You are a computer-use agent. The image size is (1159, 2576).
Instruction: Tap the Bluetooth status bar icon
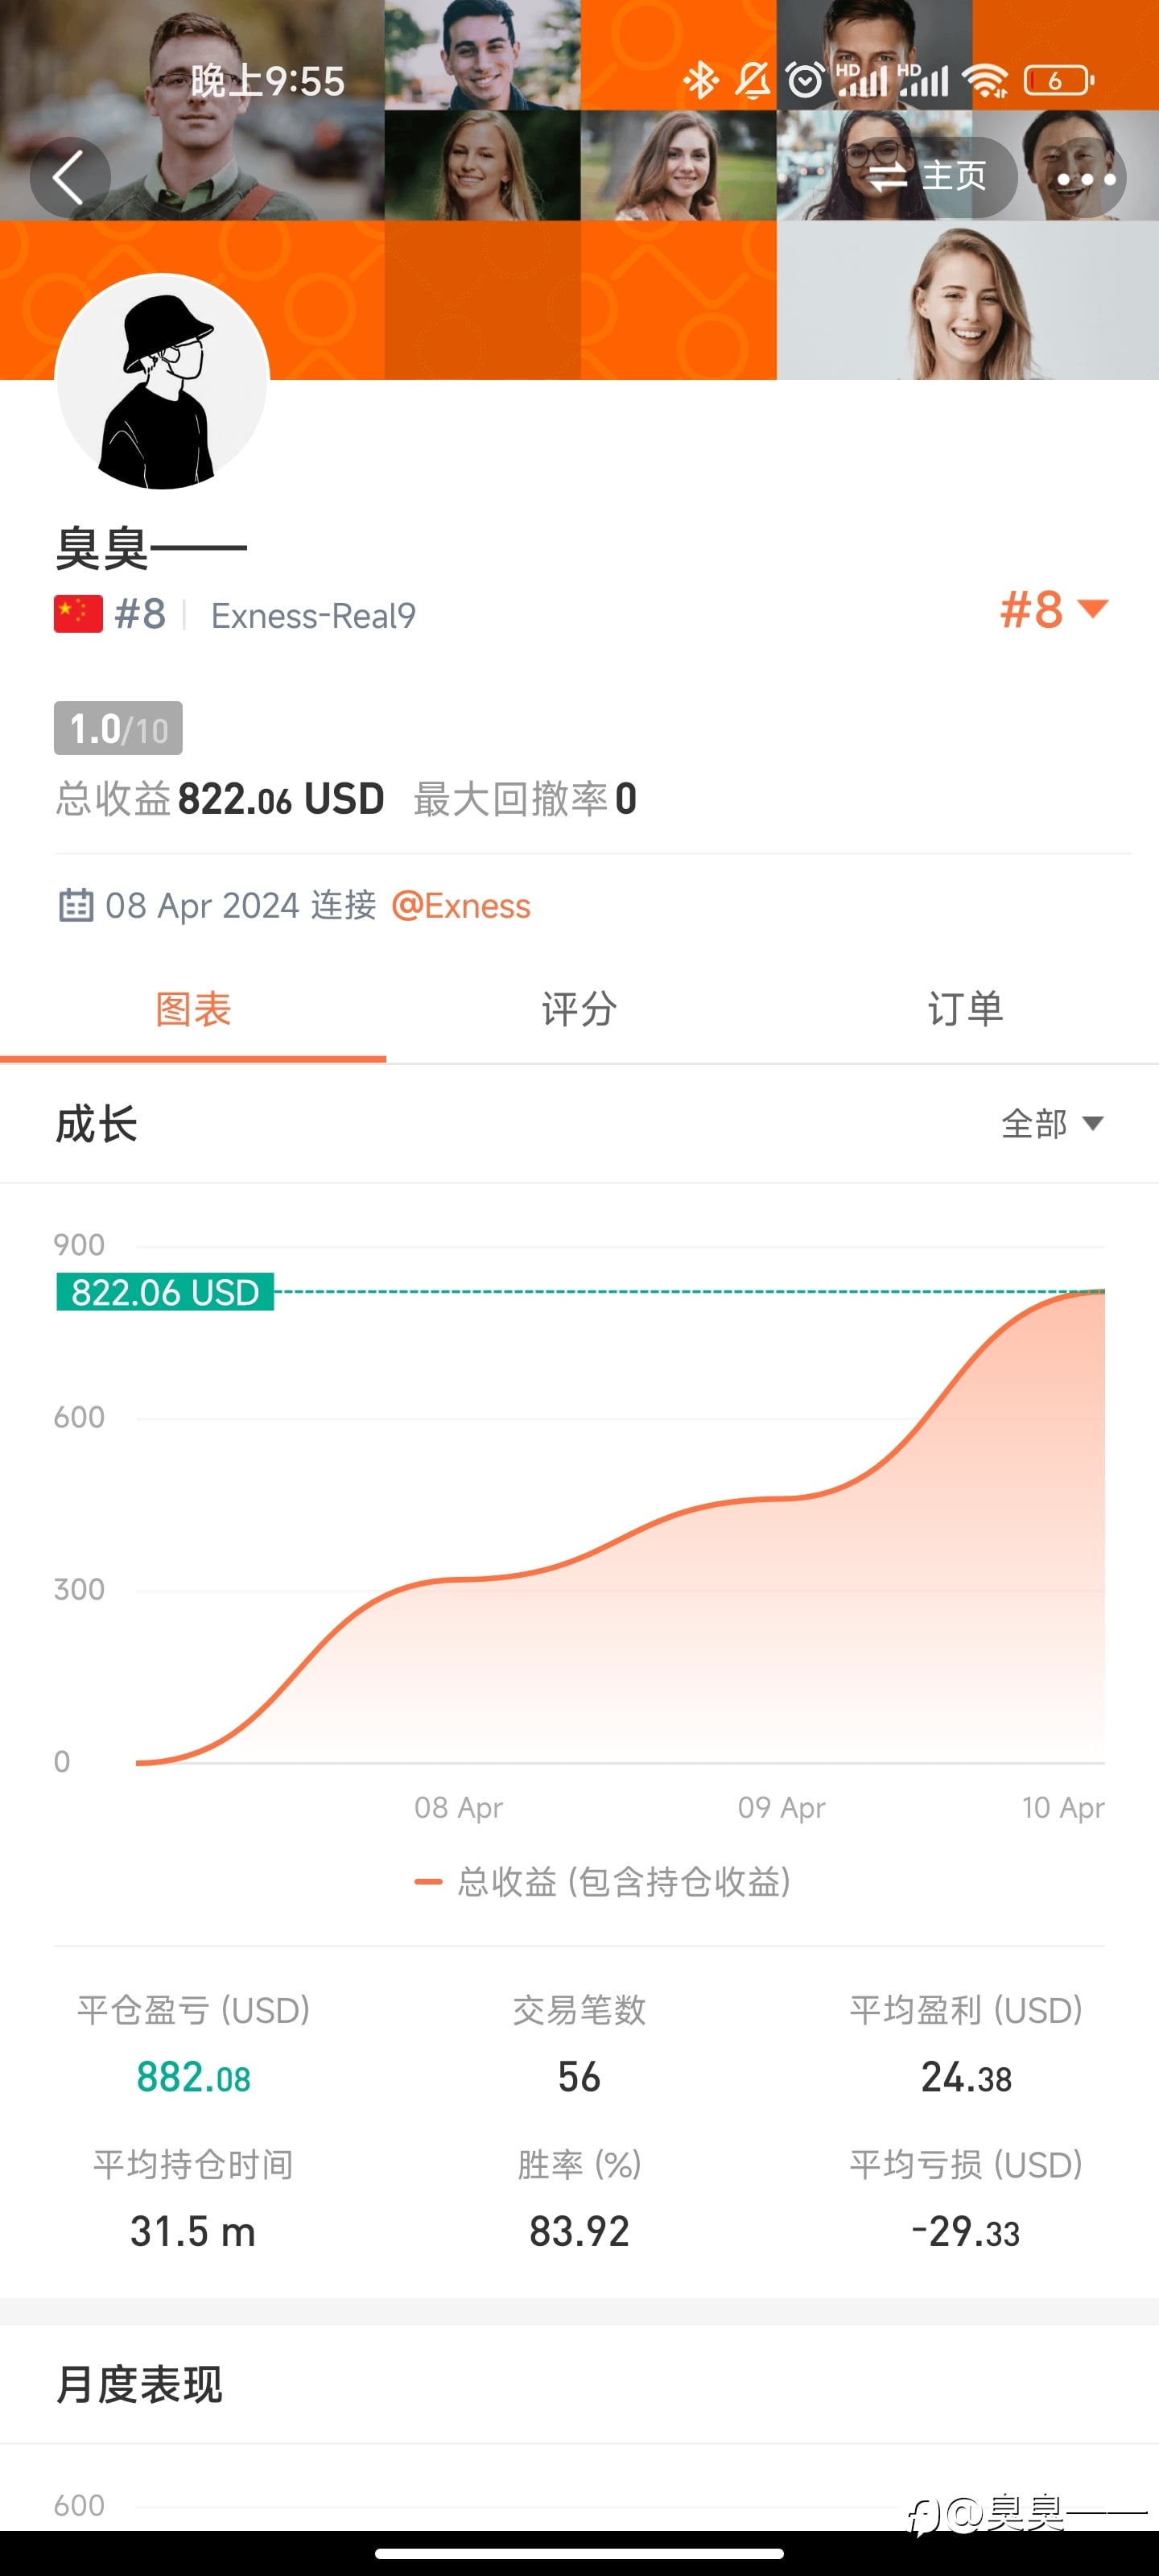pyautogui.click(x=700, y=80)
